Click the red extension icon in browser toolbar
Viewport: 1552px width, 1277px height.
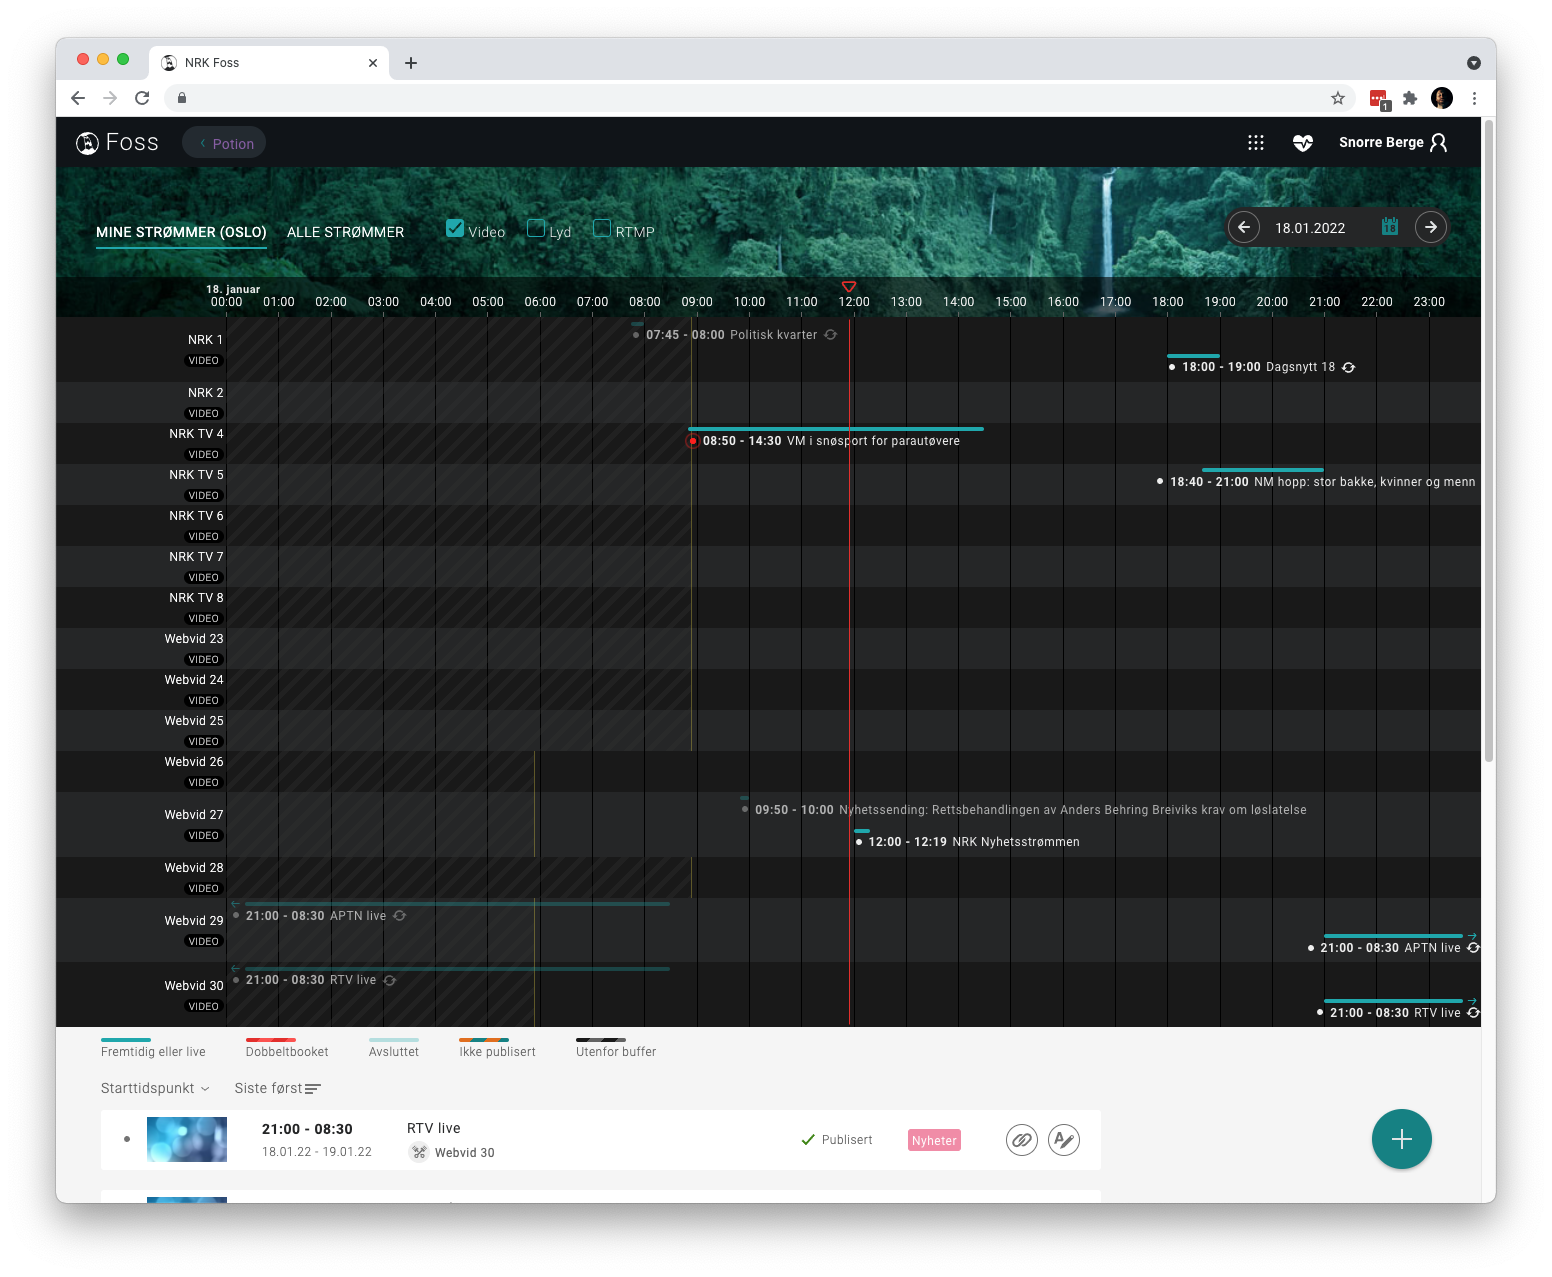(x=1379, y=99)
